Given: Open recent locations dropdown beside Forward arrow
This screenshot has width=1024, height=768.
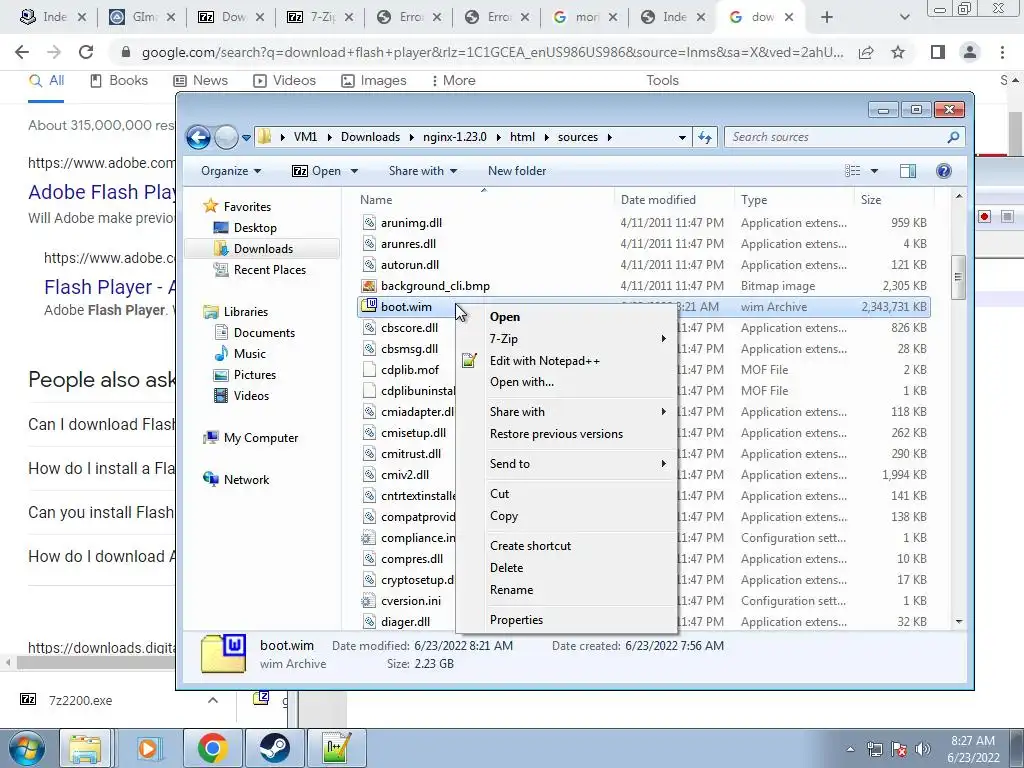Looking at the screenshot, I should click(x=246, y=138).
